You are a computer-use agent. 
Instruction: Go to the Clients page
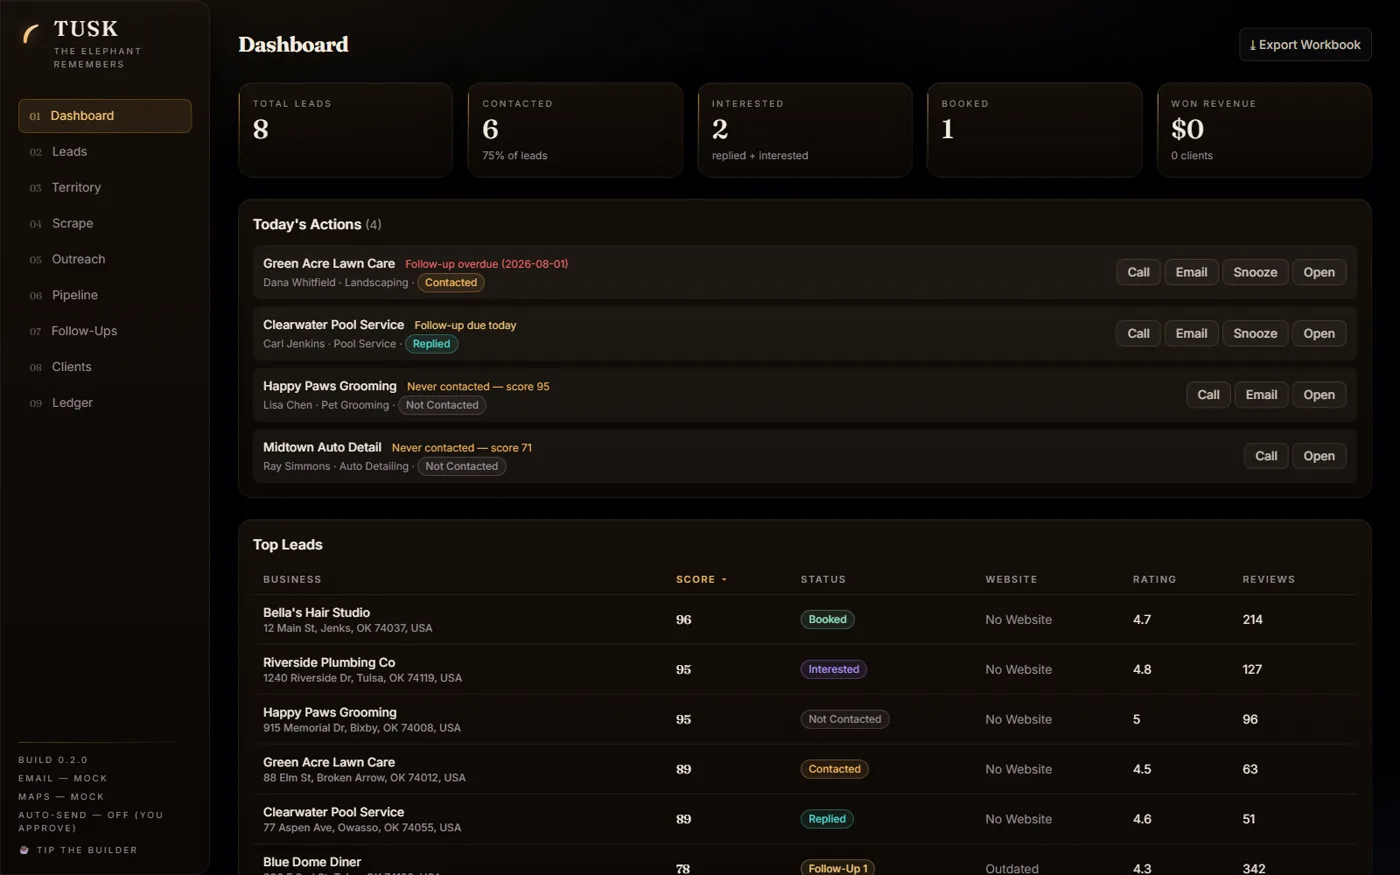(x=105, y=367)
